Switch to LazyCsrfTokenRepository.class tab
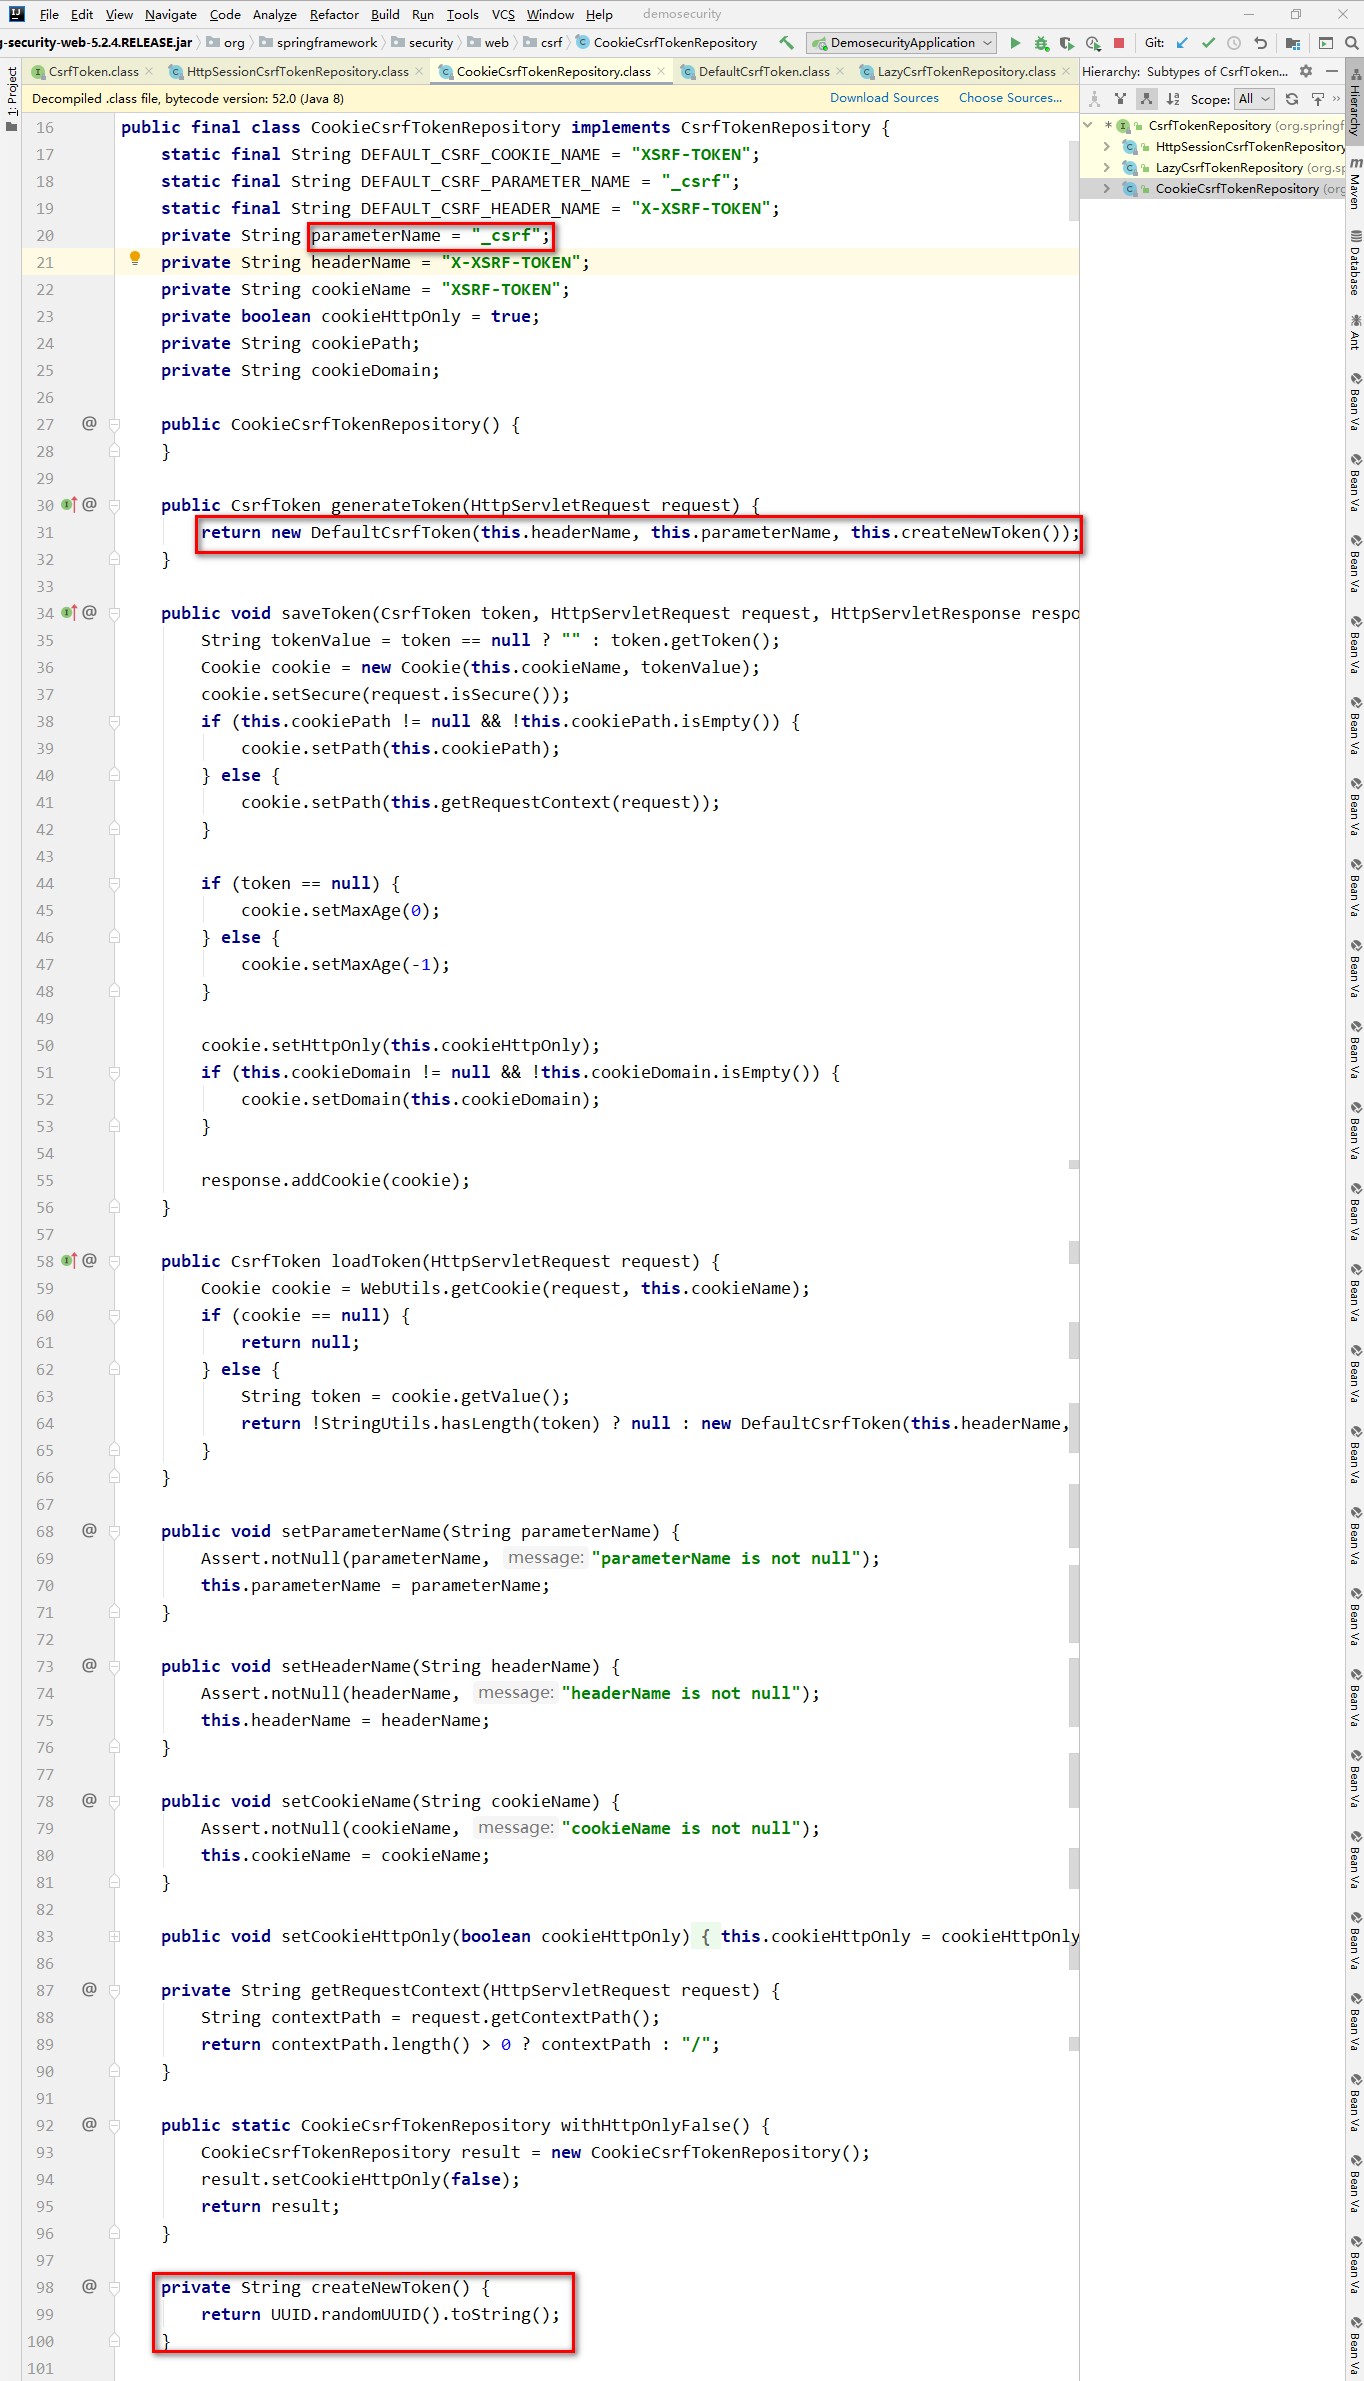The image size is (1364, 2381). (x=966, y=71)
